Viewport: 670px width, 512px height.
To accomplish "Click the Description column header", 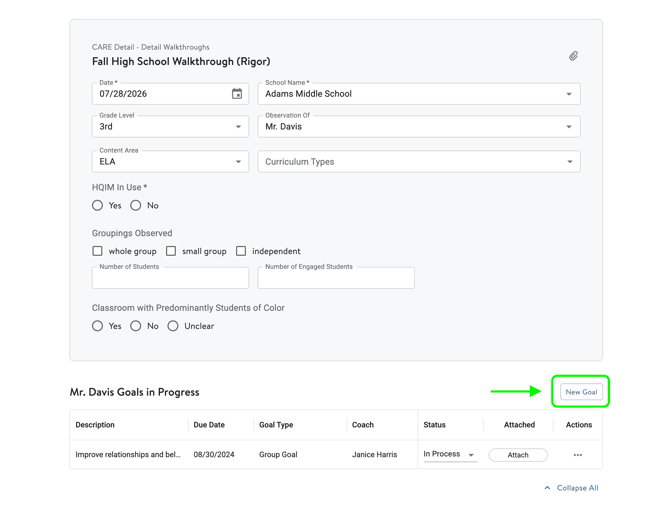I will (x=95, y=425).
